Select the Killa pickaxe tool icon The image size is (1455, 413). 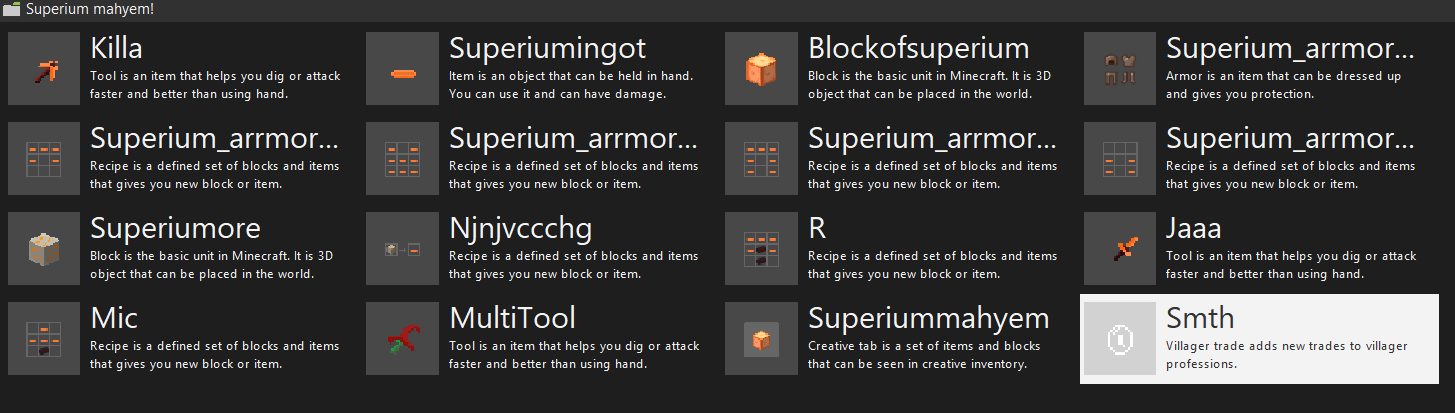coord(43,69)
